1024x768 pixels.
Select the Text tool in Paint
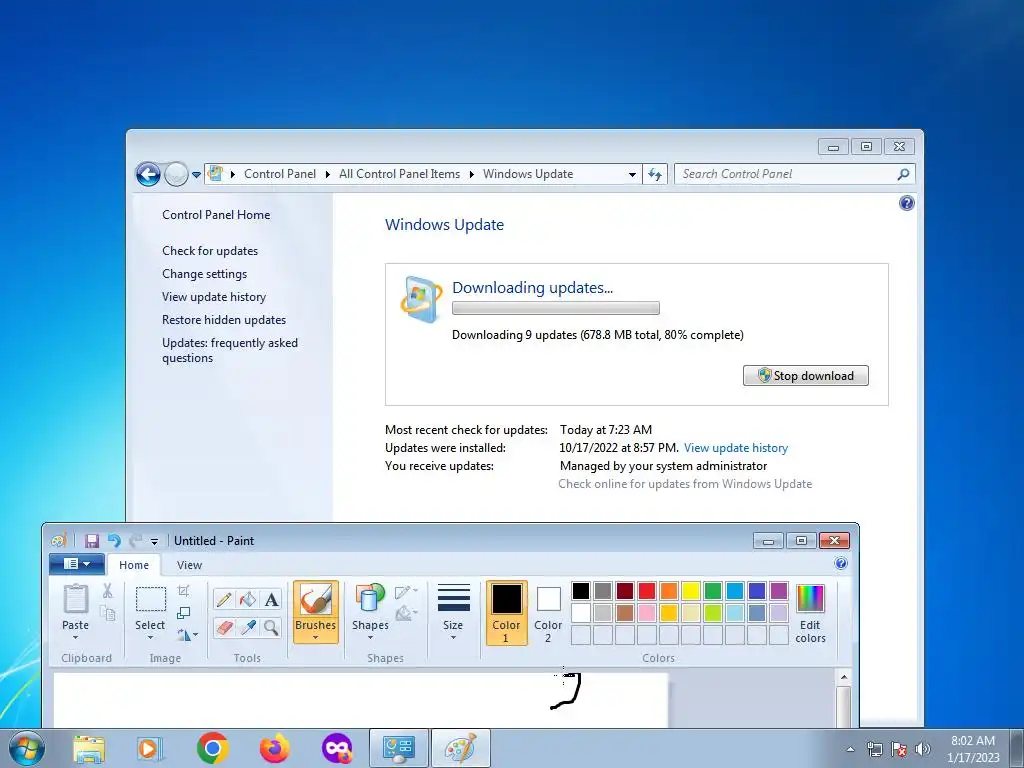tap(272, 599)
